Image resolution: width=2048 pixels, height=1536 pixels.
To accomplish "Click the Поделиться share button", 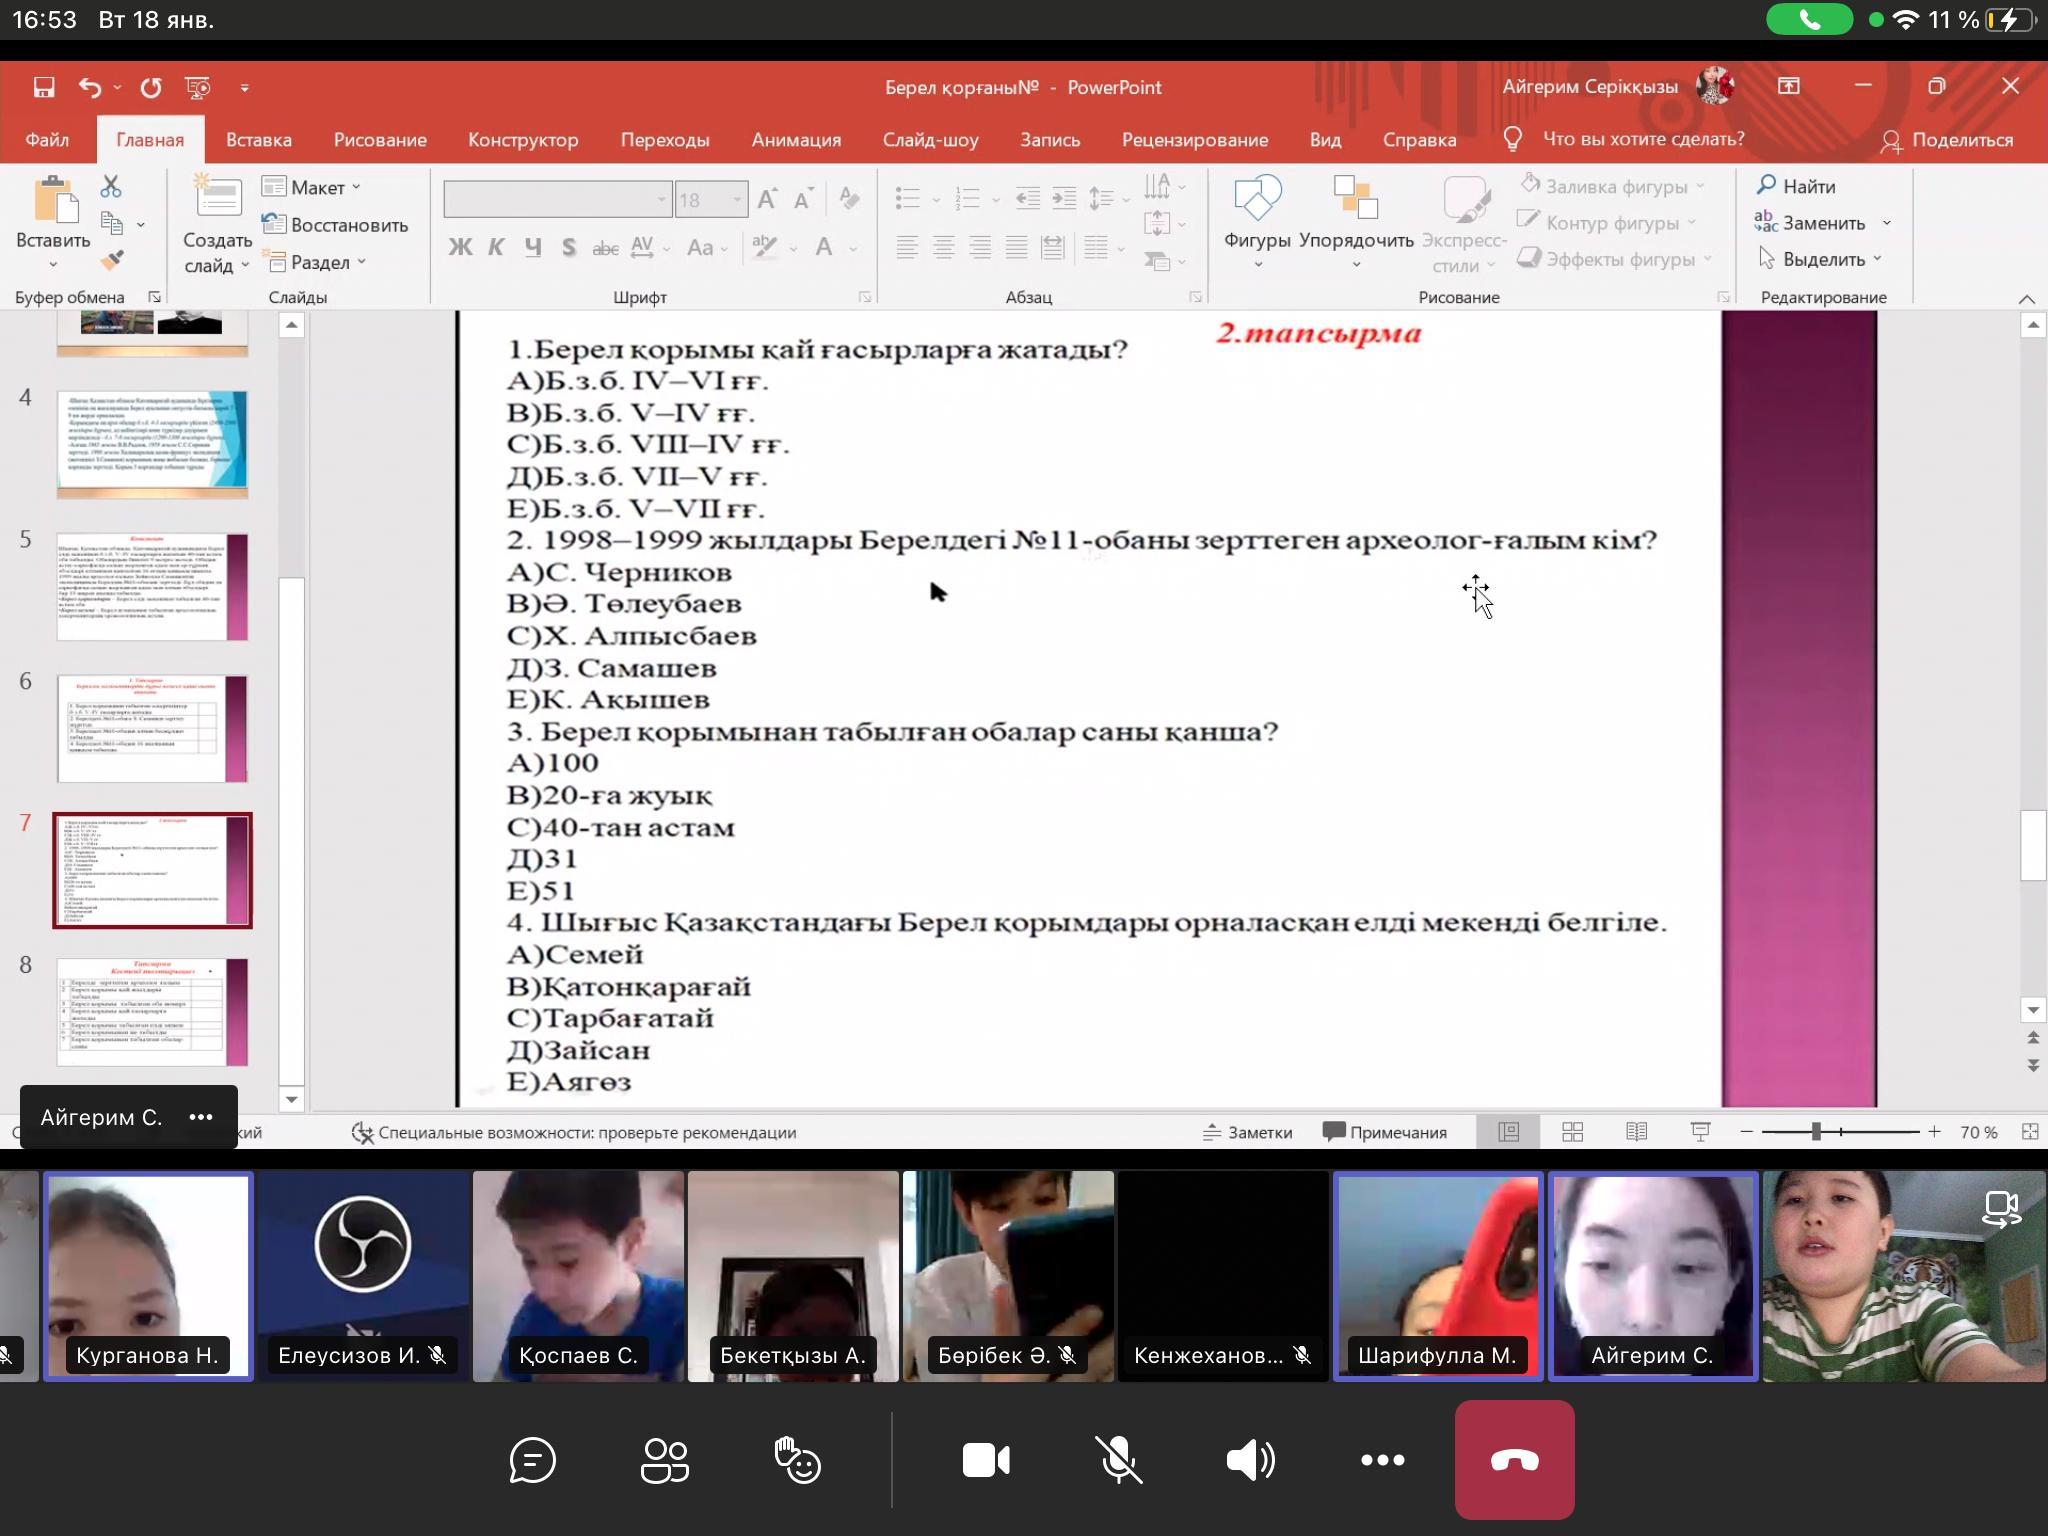I will [x=1947, y=140].
